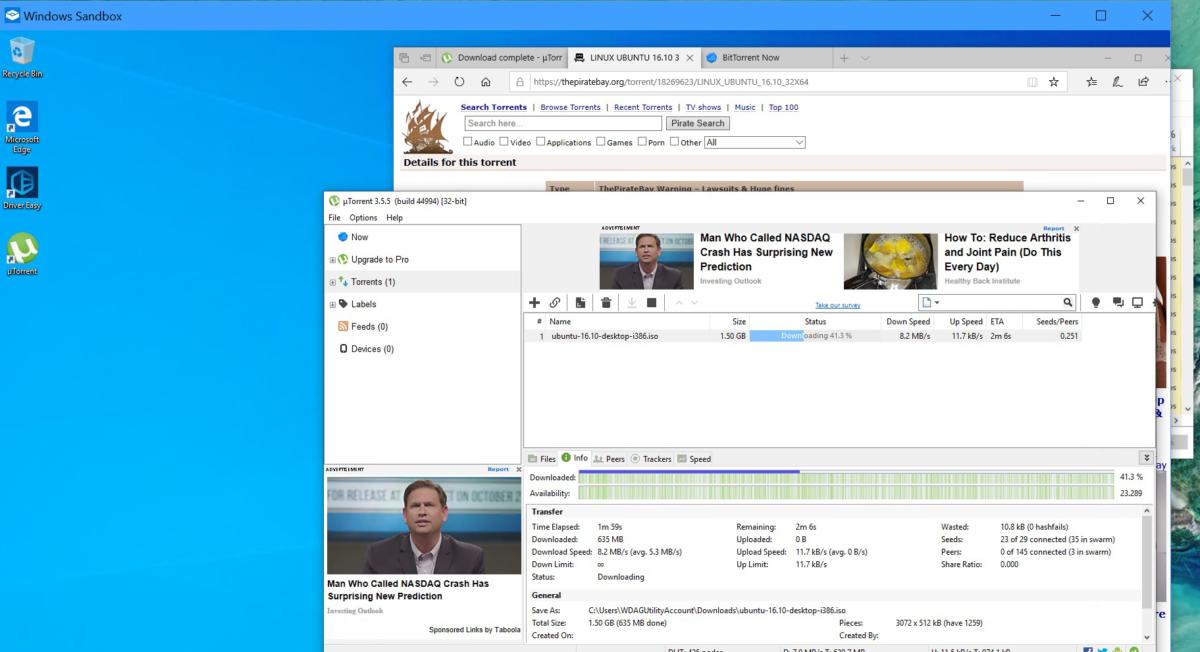1200x652 pixels.
Task: Add page to favorites star in Edge
Action: click(x=1054, y=82)
